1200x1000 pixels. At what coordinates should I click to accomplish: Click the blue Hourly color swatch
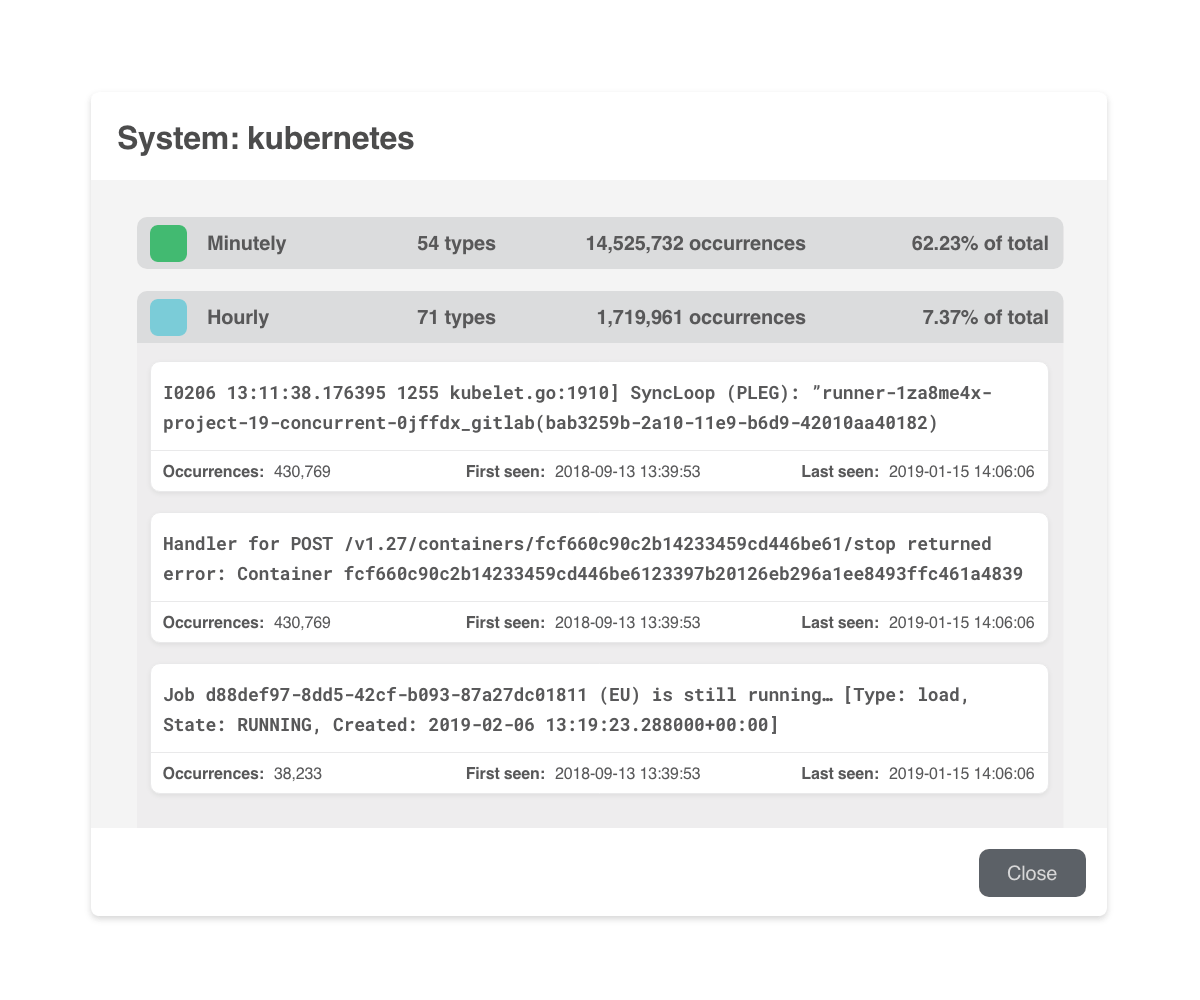coord(168,317)
